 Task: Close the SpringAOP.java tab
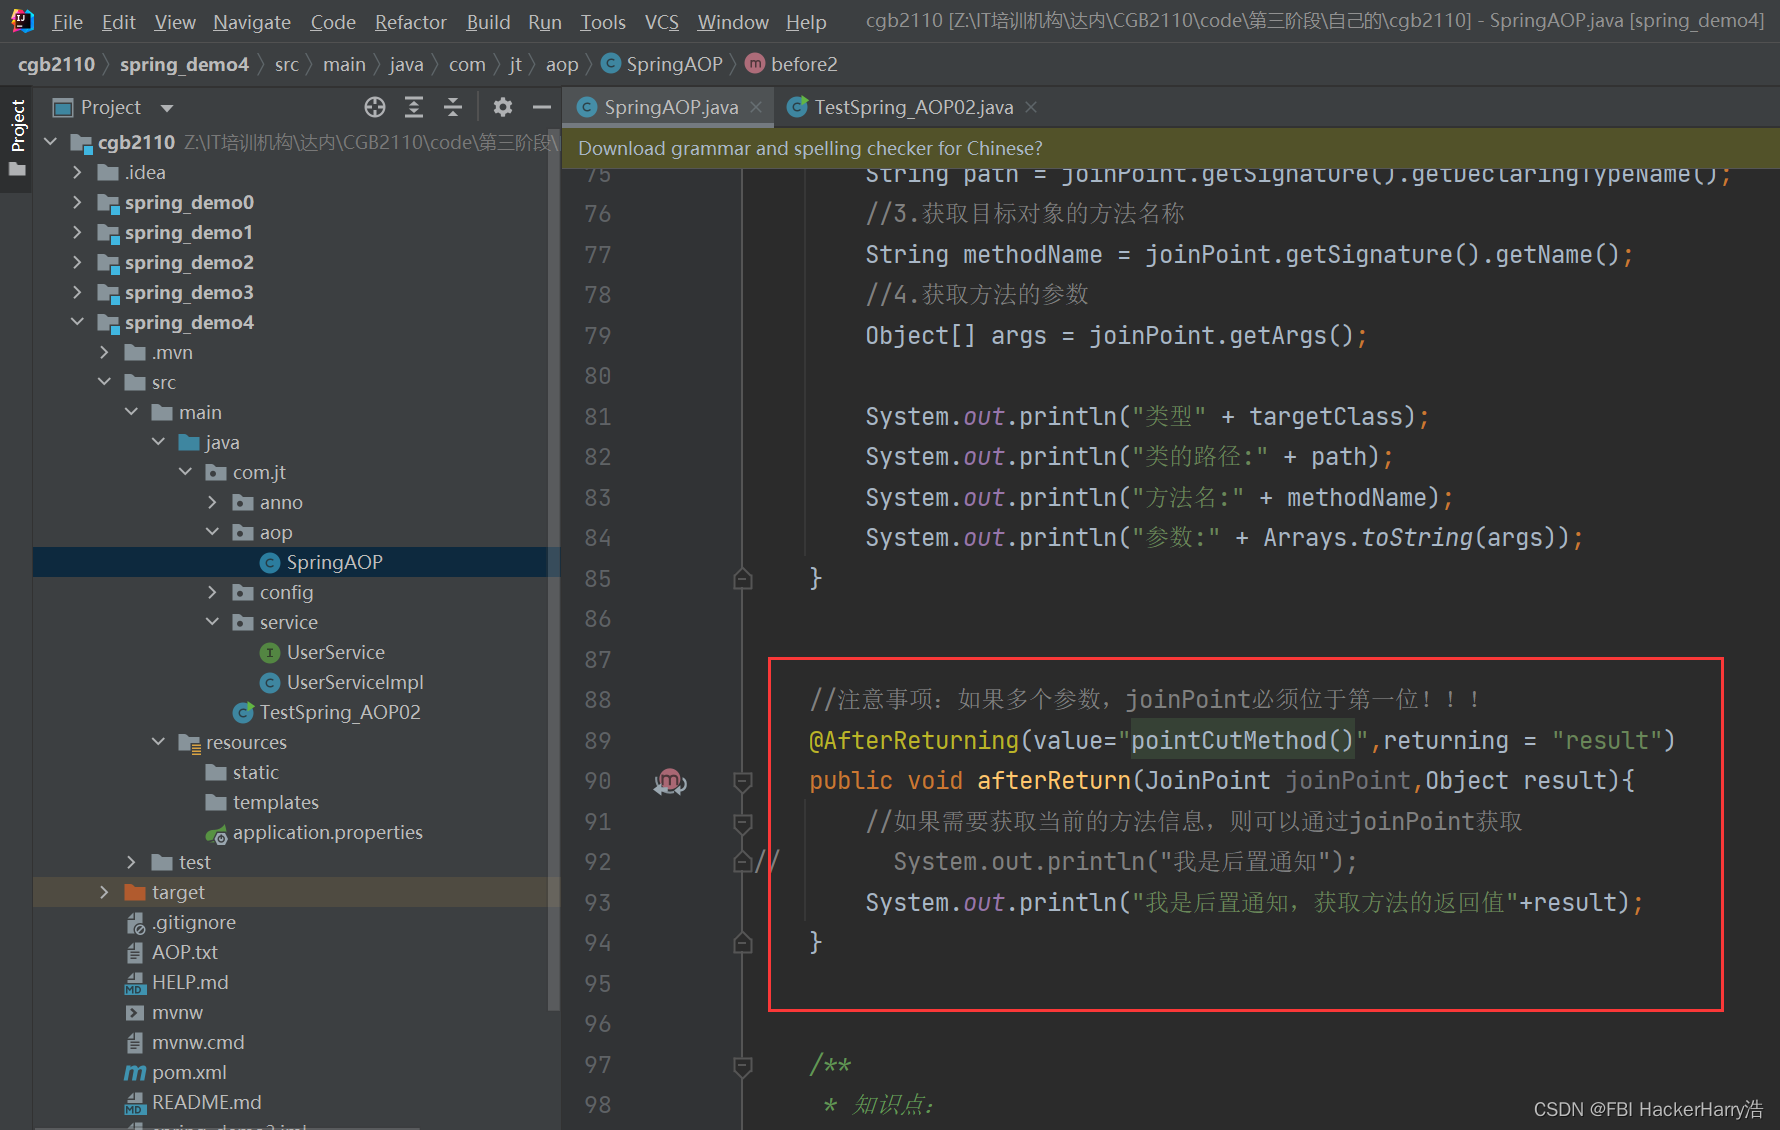click(756, 107)
